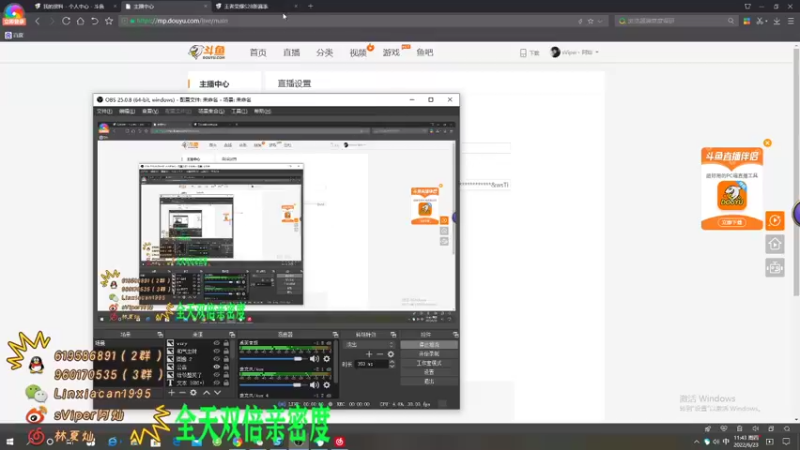The width and height of the screenshot is (800, 450).
Task: Open 直播 in Douyu navigation
Action: (x=291, y=53)
